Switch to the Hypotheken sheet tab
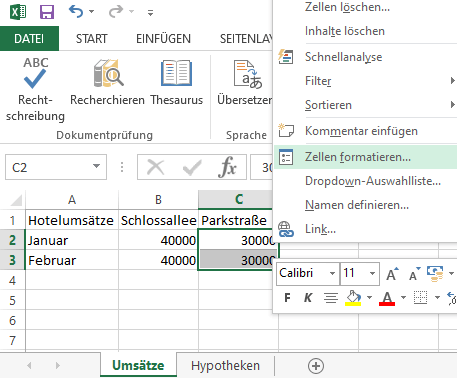 tap(225, 365)
